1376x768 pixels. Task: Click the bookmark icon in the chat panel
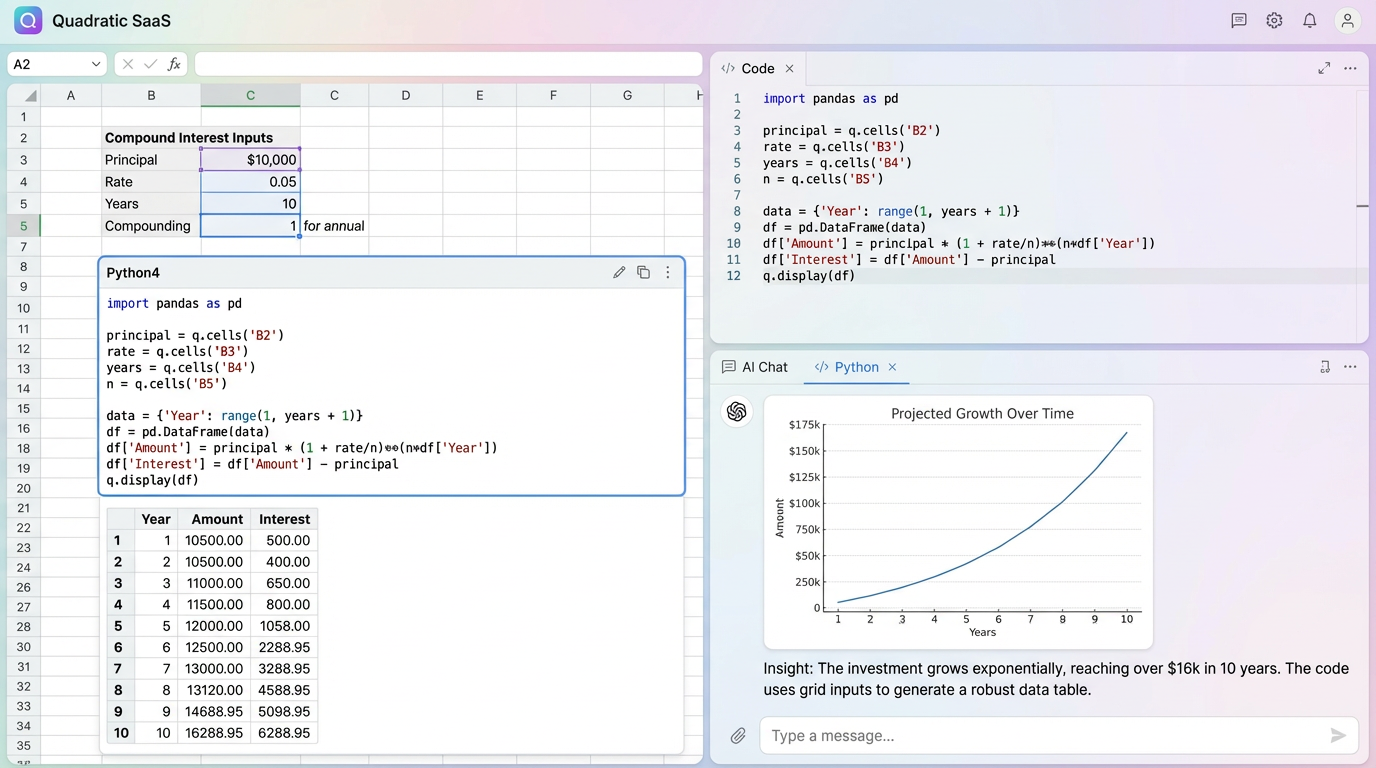(1325, 367)
